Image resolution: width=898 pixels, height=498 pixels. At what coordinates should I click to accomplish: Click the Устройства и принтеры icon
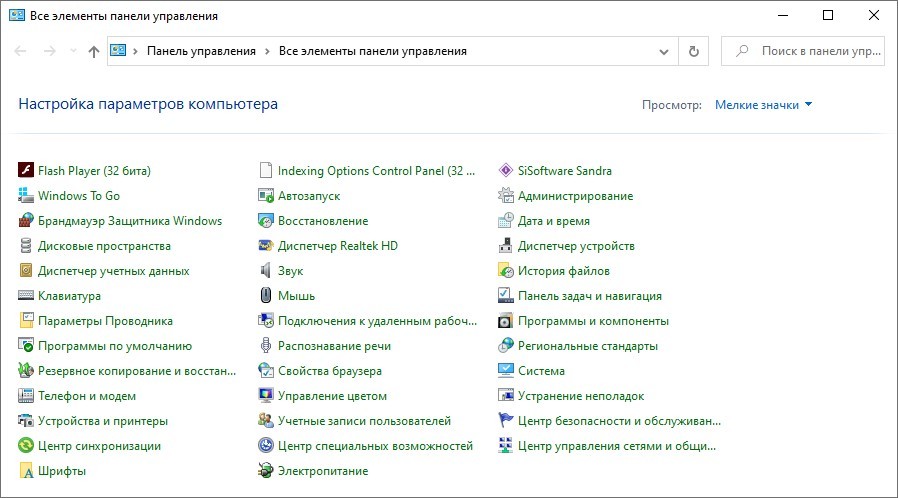pos(26,421)
